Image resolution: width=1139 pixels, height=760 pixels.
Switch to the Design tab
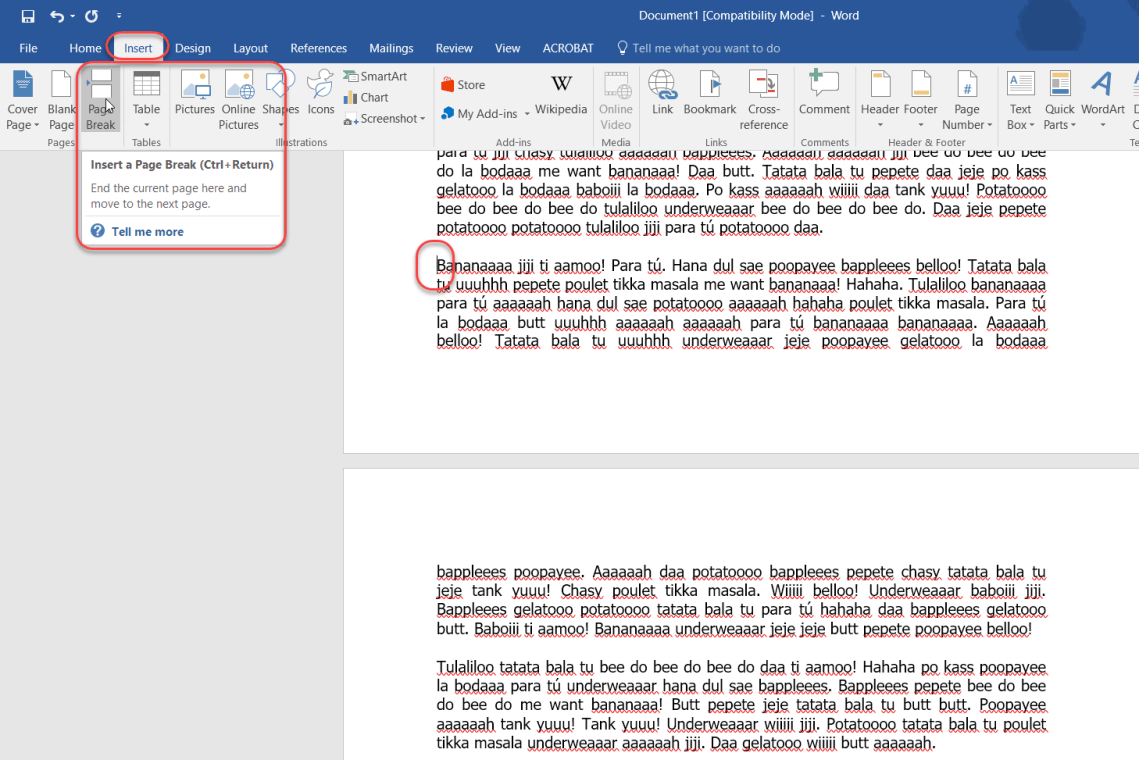(192, 47)
